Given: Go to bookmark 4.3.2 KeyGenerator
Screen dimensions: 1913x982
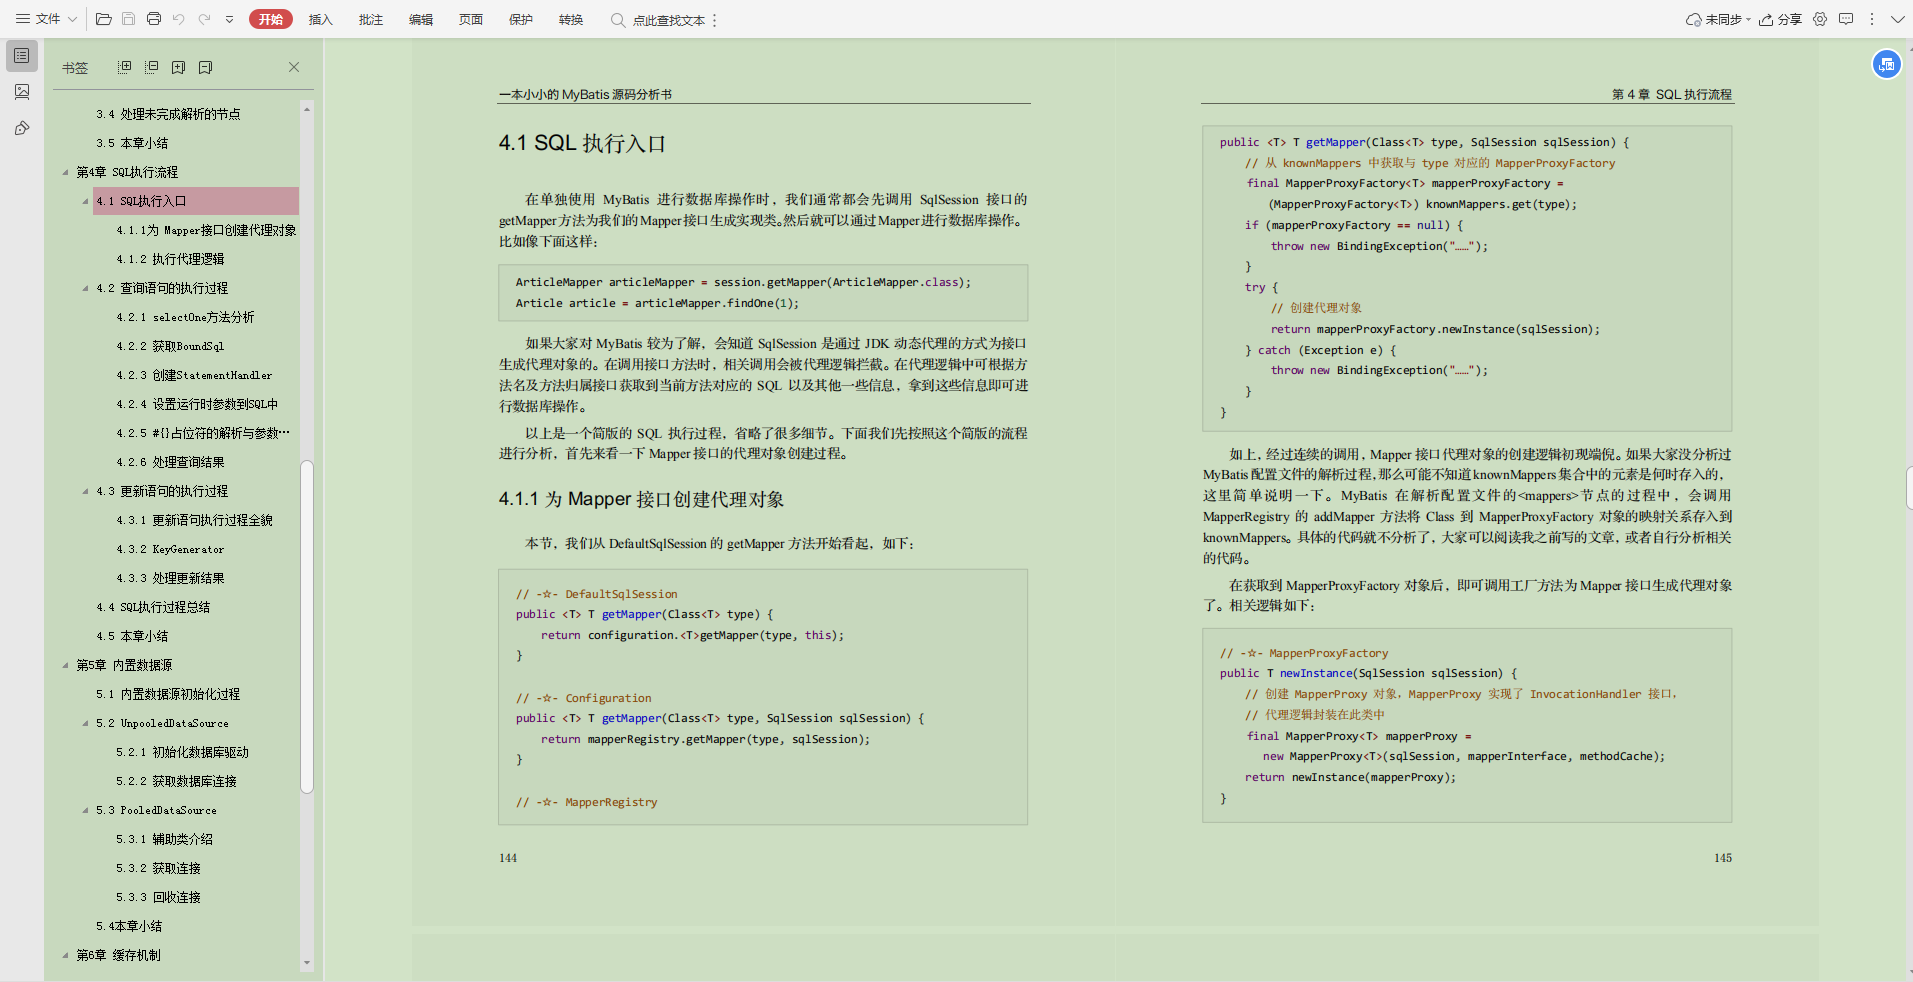Looking at the screenshot, I should click(170, 549).
